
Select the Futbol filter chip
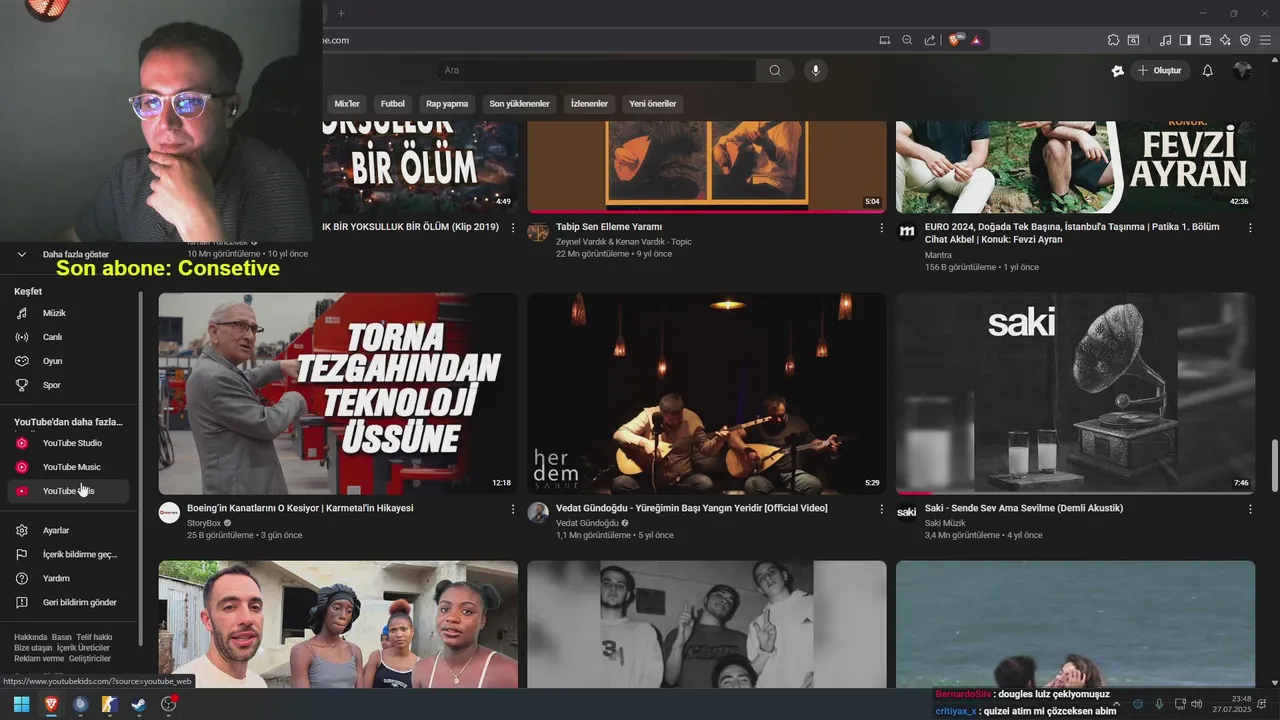pos(393,104)
